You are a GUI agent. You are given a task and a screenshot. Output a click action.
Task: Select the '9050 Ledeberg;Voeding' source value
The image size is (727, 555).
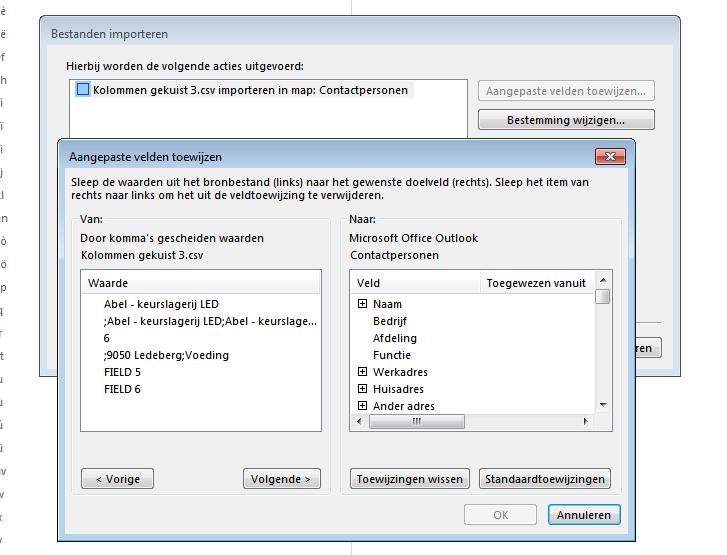[166, 355]
